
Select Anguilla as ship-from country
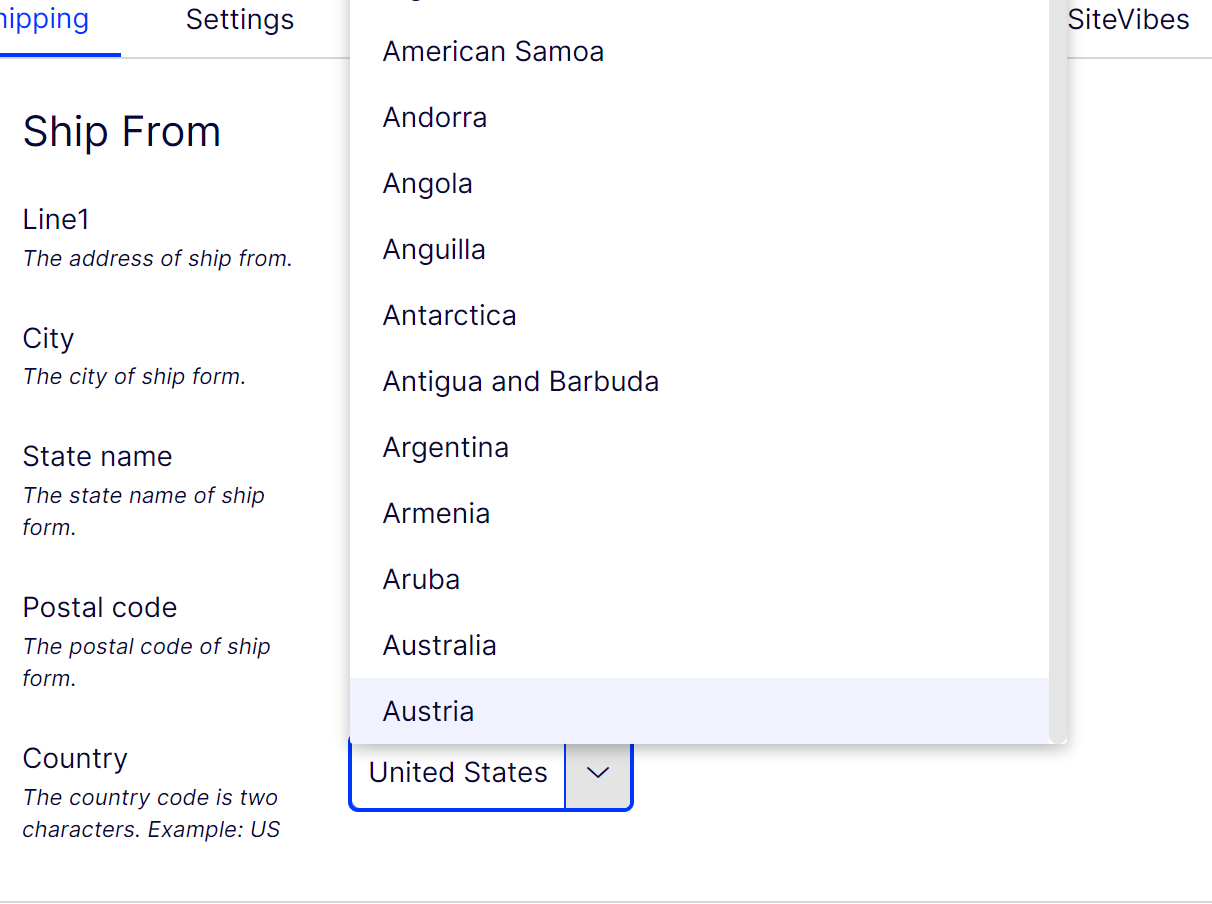click(x=434, y=250)
